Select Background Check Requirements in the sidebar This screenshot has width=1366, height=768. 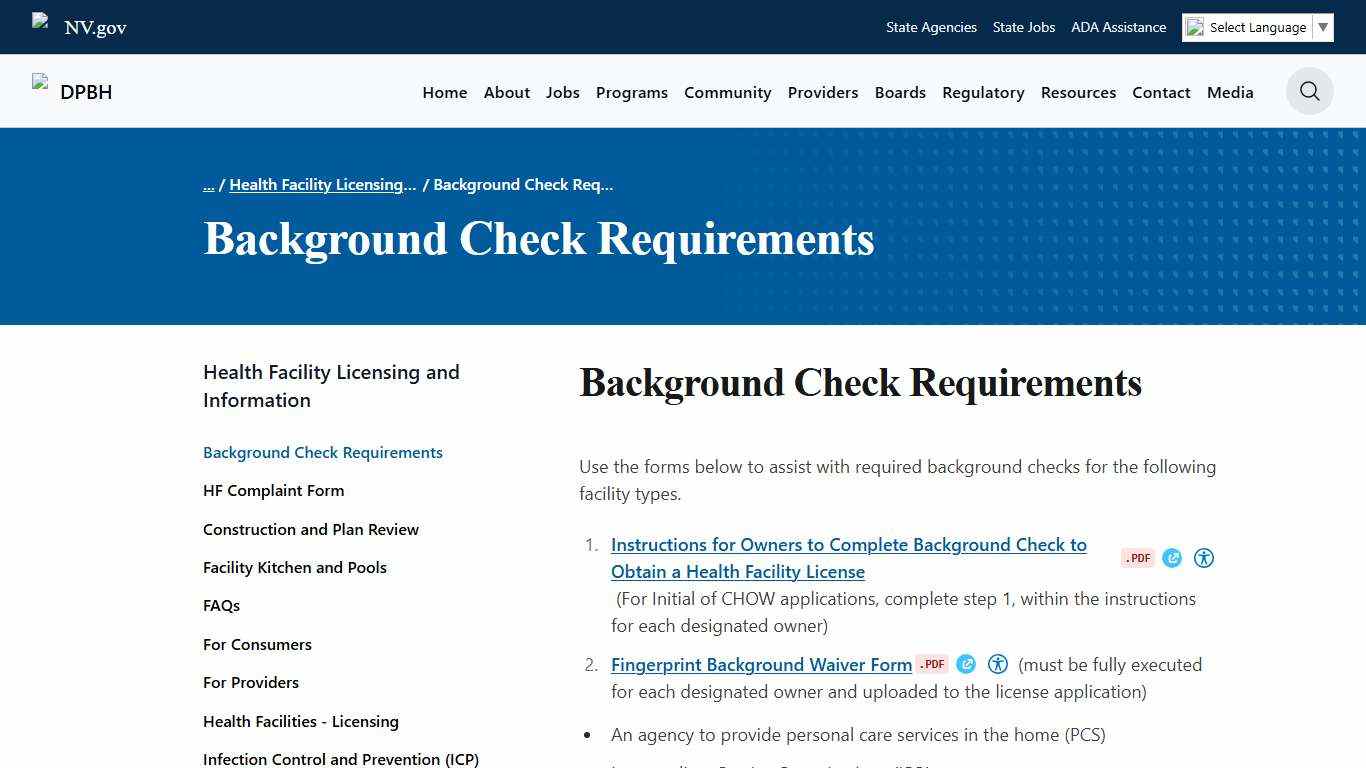coord(322,452)
